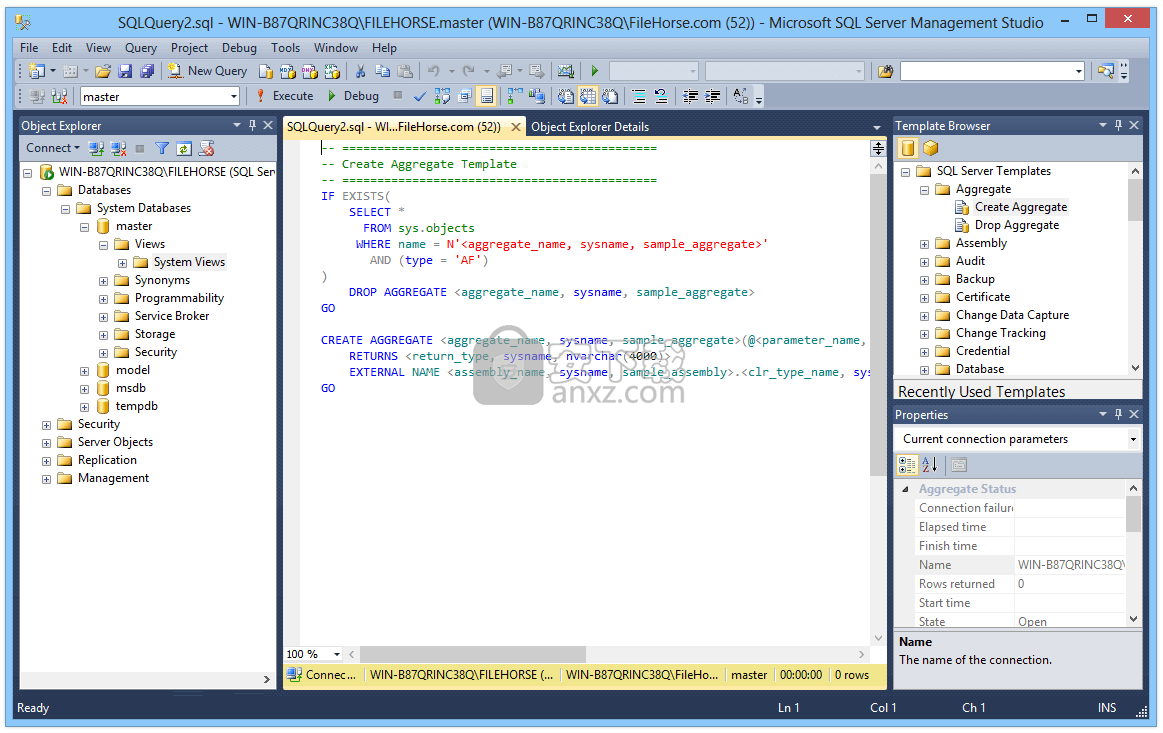1163x733 pixels.
Task: Select the SQLQuery2.sql tab
Action: 394,127
